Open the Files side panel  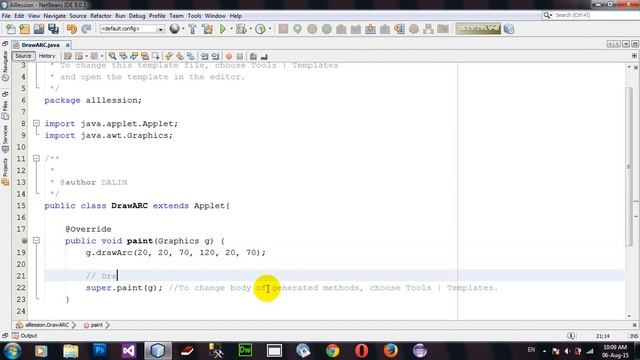click(5, 110)
